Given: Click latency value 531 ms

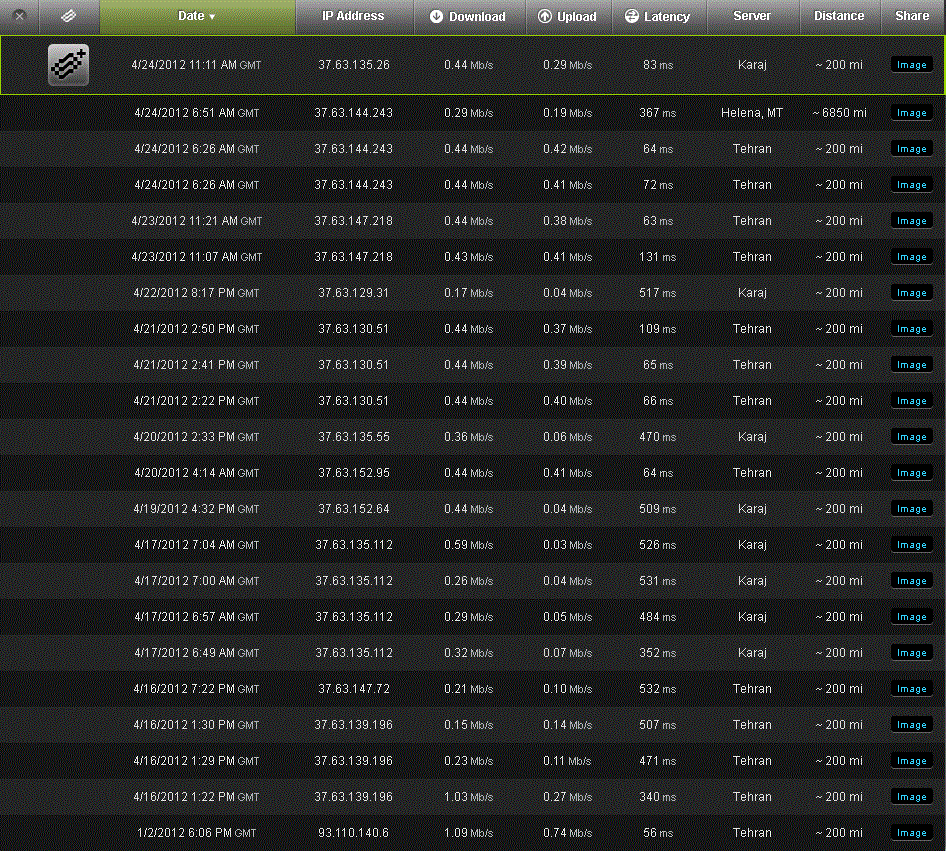Looking at the screenshot, I should pyautogui.click(x=658, y=581).
